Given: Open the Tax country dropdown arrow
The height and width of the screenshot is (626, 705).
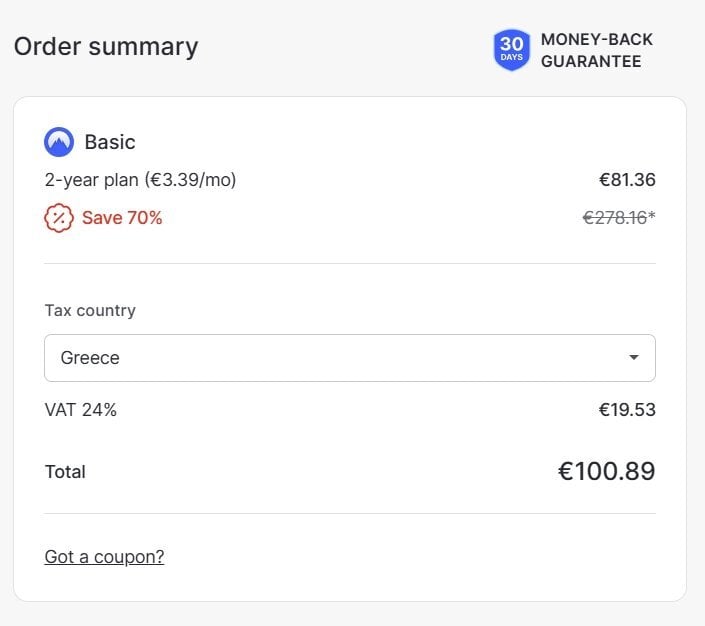Looking at the screenshot, I should 634,358.
